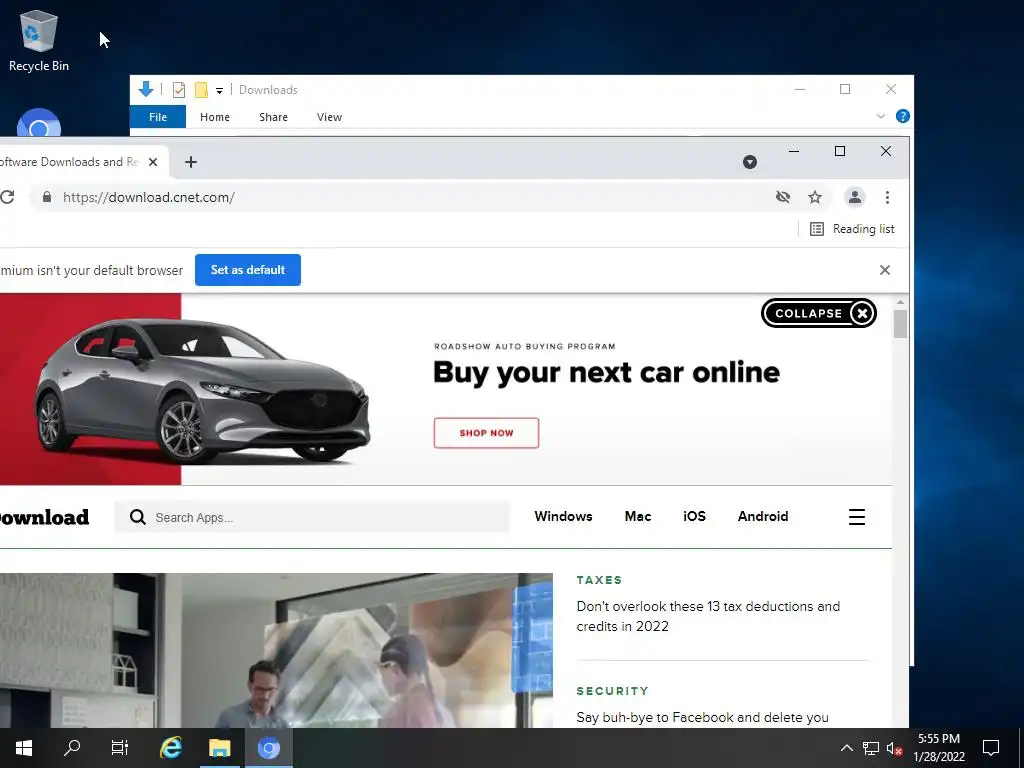Viewport: 1024px width, 768px height.
Task: Click the featured video thumbnail
Action: pos(276,650)
